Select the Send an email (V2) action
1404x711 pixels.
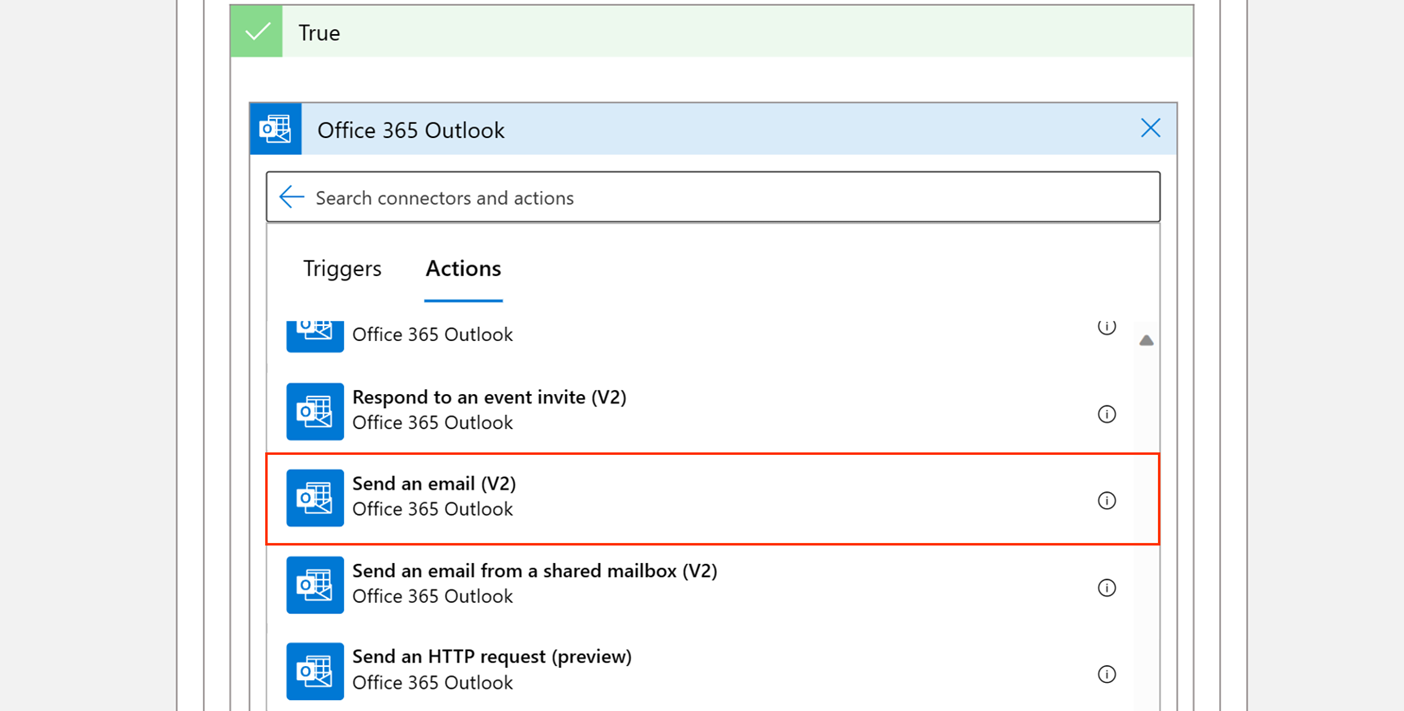point(434,484)
